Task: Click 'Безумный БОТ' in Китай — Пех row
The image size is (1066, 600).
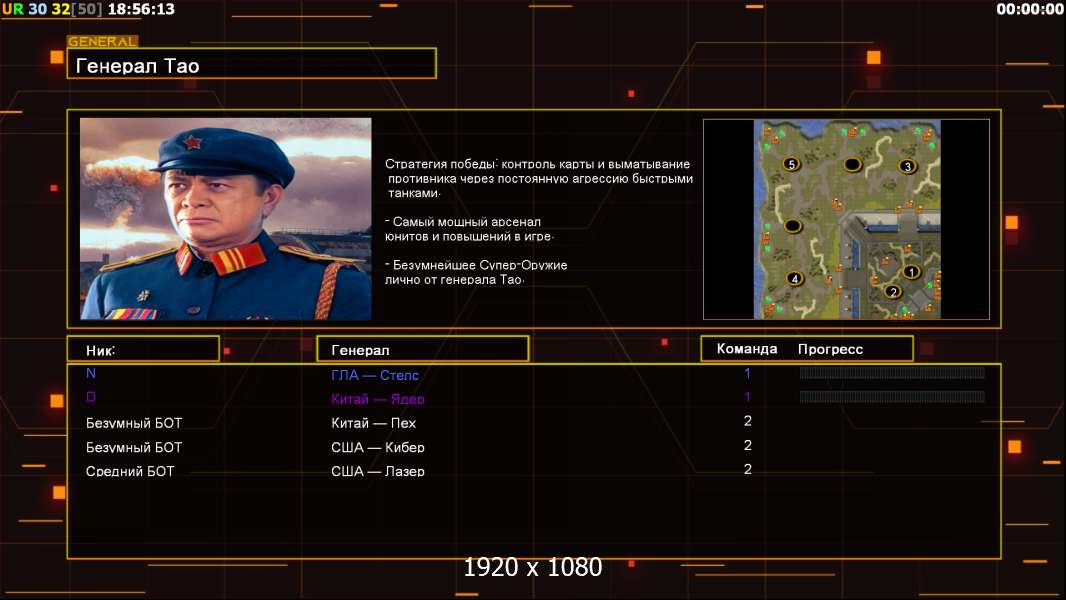Action: coord(134,423)
